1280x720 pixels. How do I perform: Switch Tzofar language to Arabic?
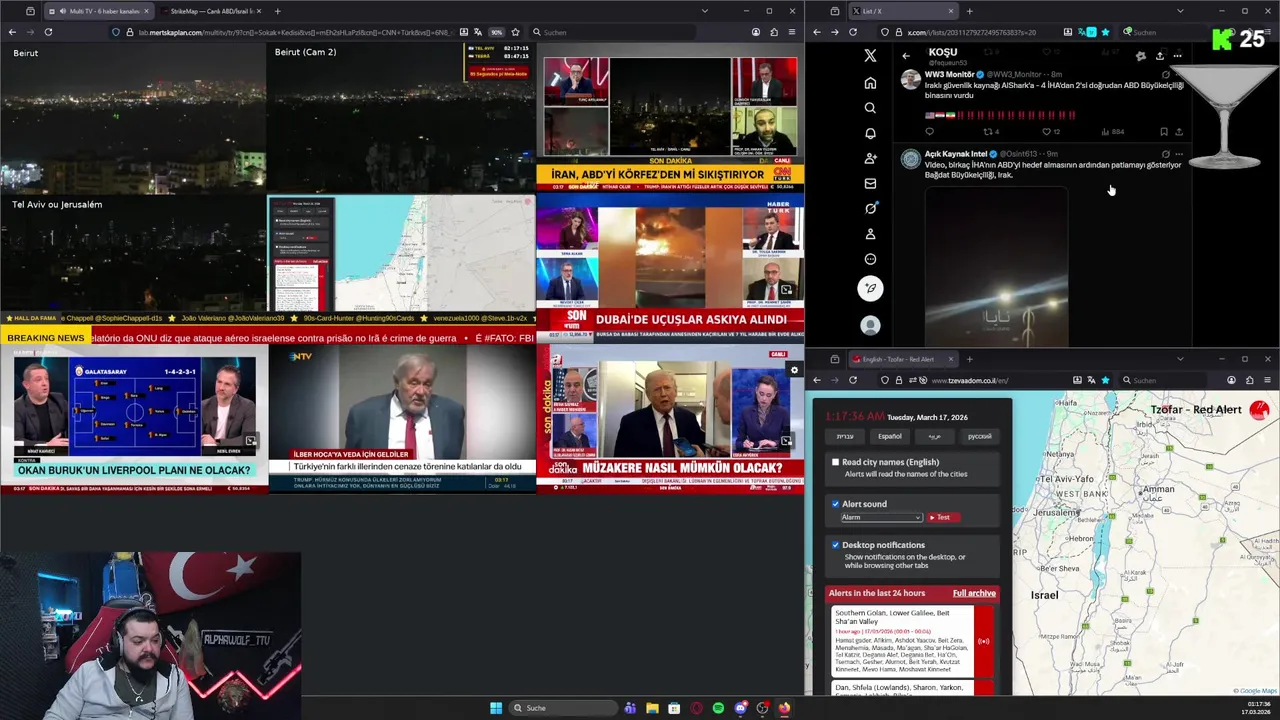[935, 436]
